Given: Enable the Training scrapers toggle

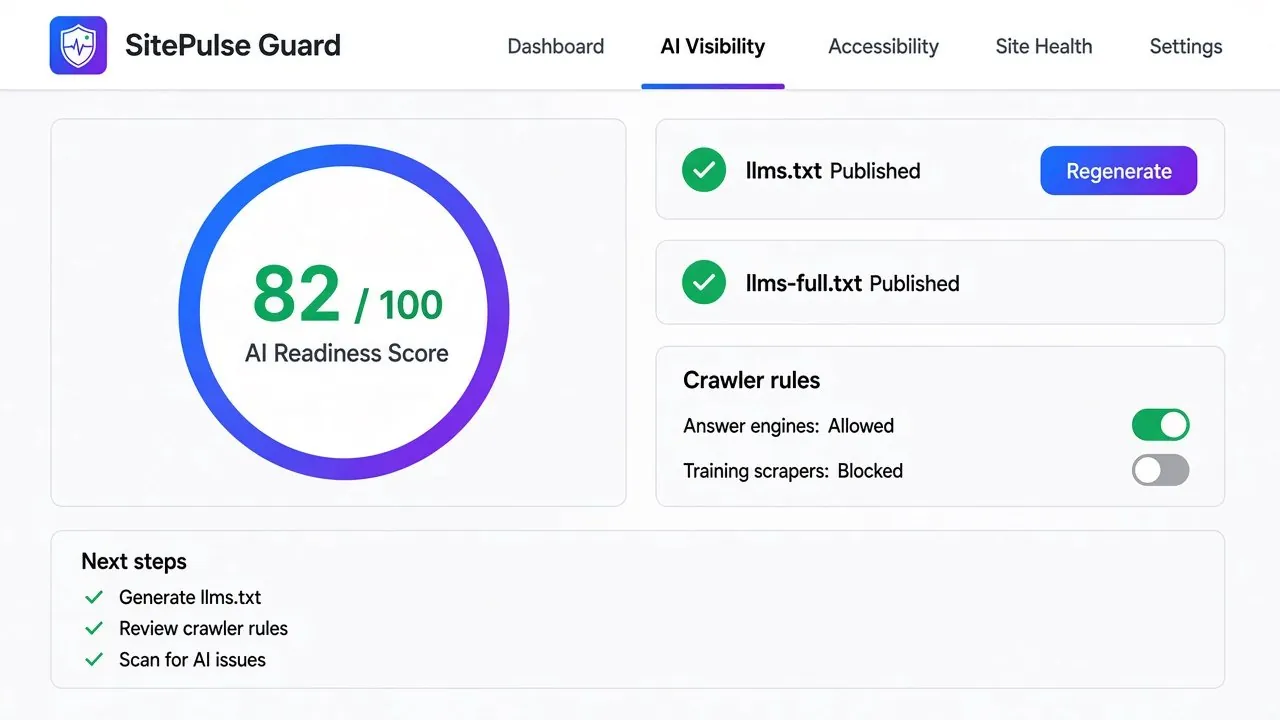Looking at the screenshot, I should (1160, 470).
